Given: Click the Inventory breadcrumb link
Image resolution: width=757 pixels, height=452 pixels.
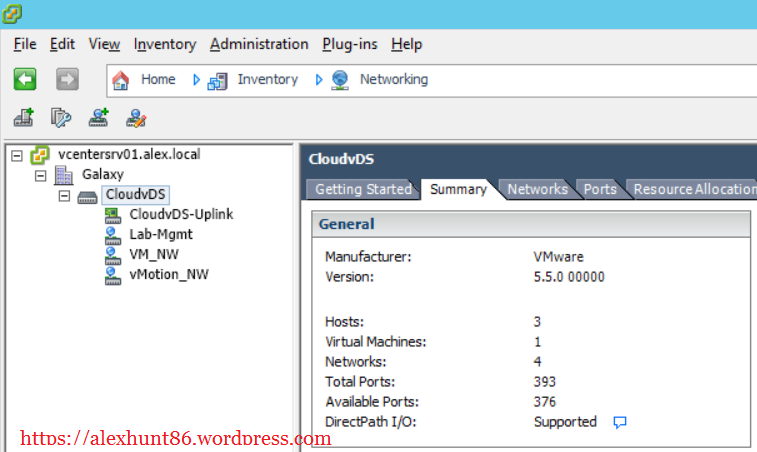Looking at the screenshot, I should 267,79.
